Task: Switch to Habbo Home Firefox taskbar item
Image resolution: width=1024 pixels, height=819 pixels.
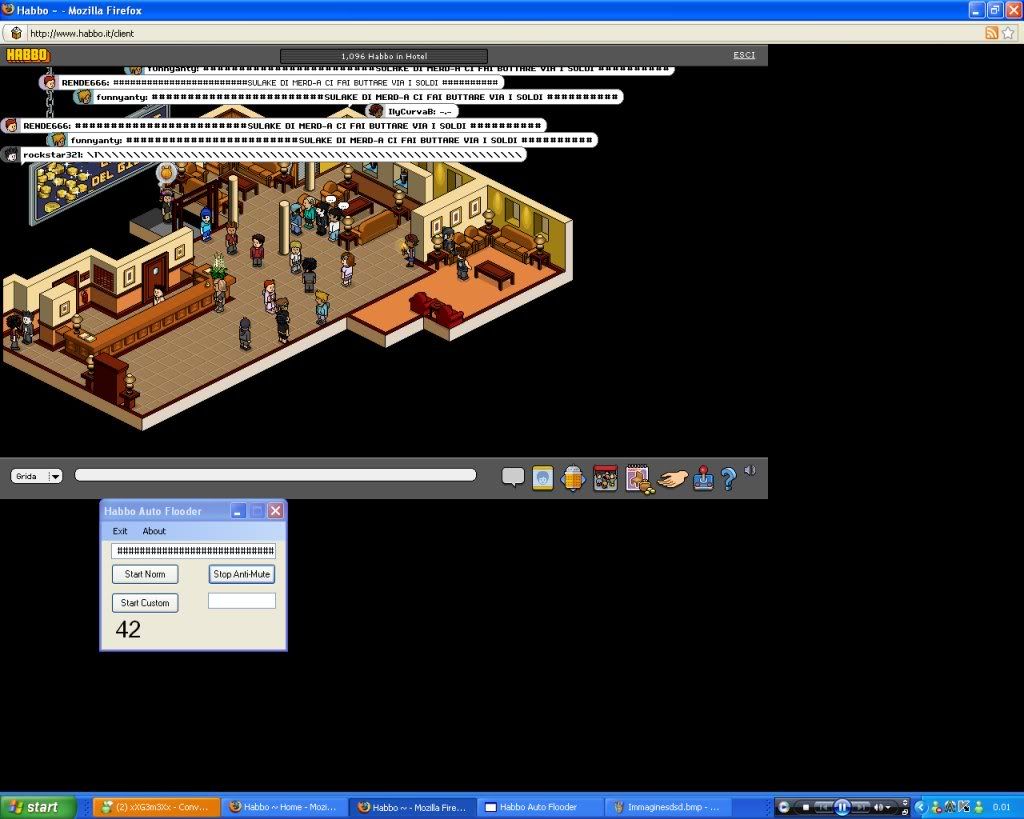Action: click(283, 807)
